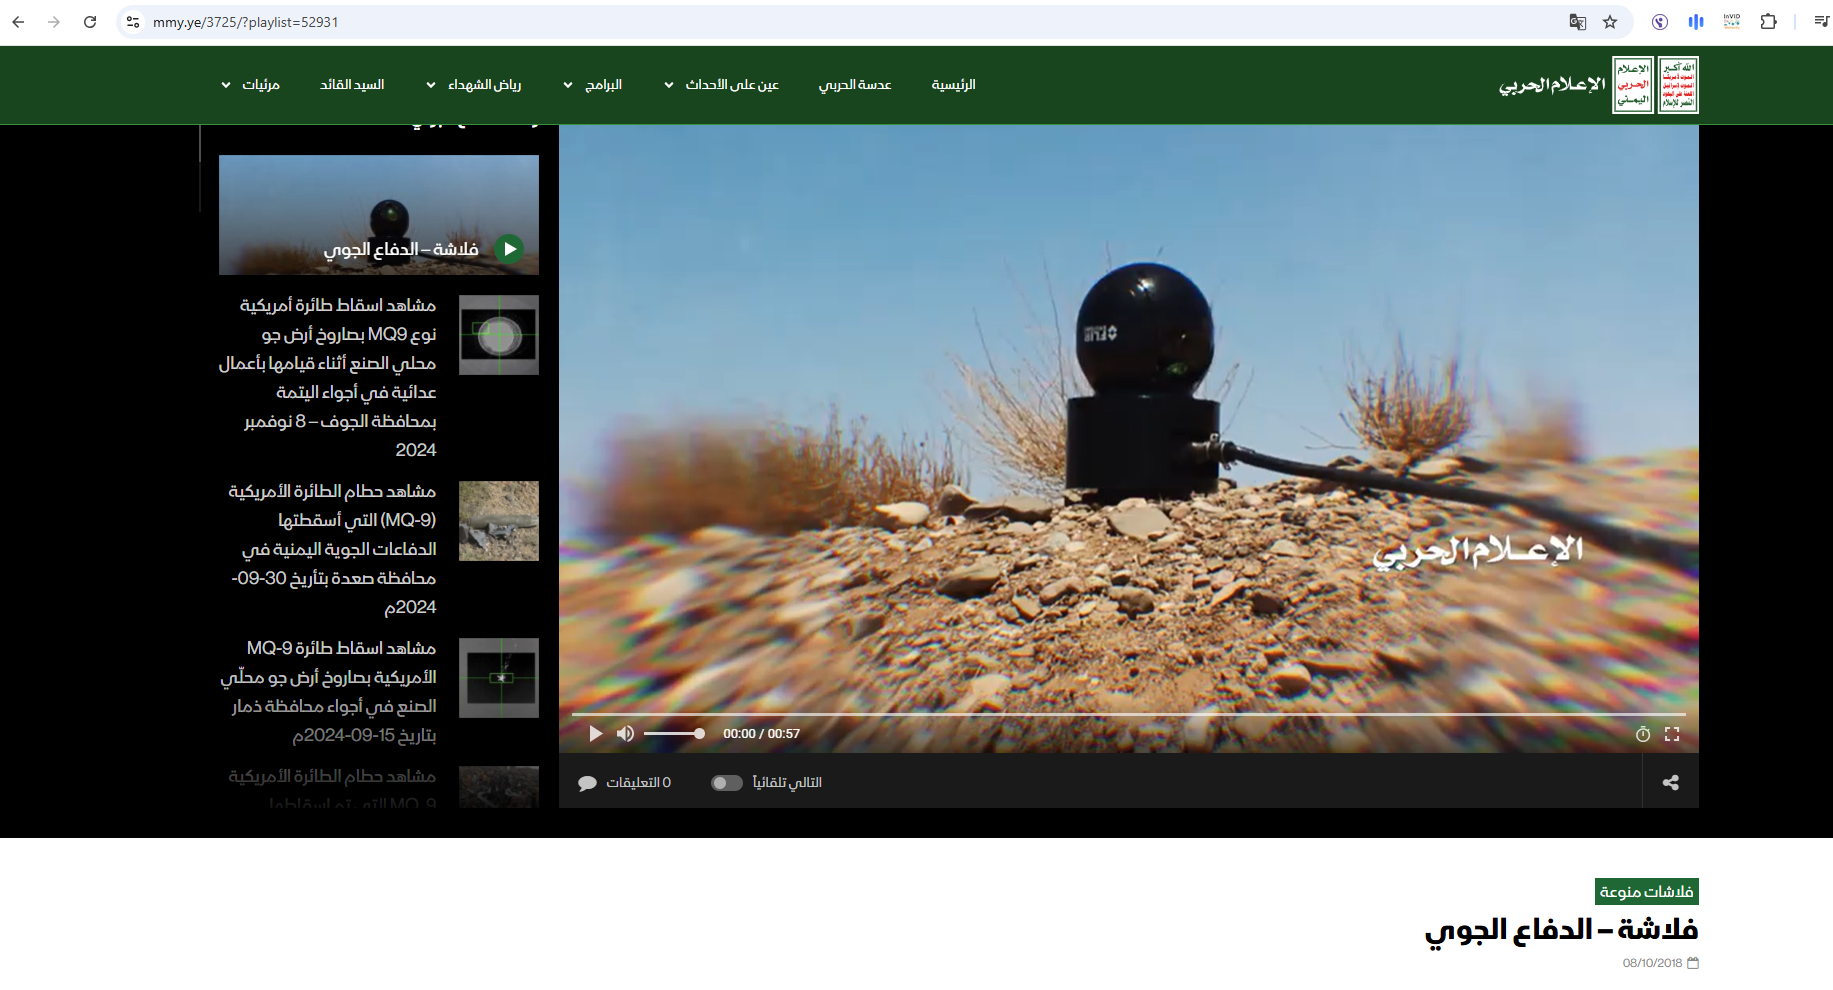Click the playback speed timer icon
Viewport: 1833px width, 990px height.
pyautogui.click(x=1642, y=734)
